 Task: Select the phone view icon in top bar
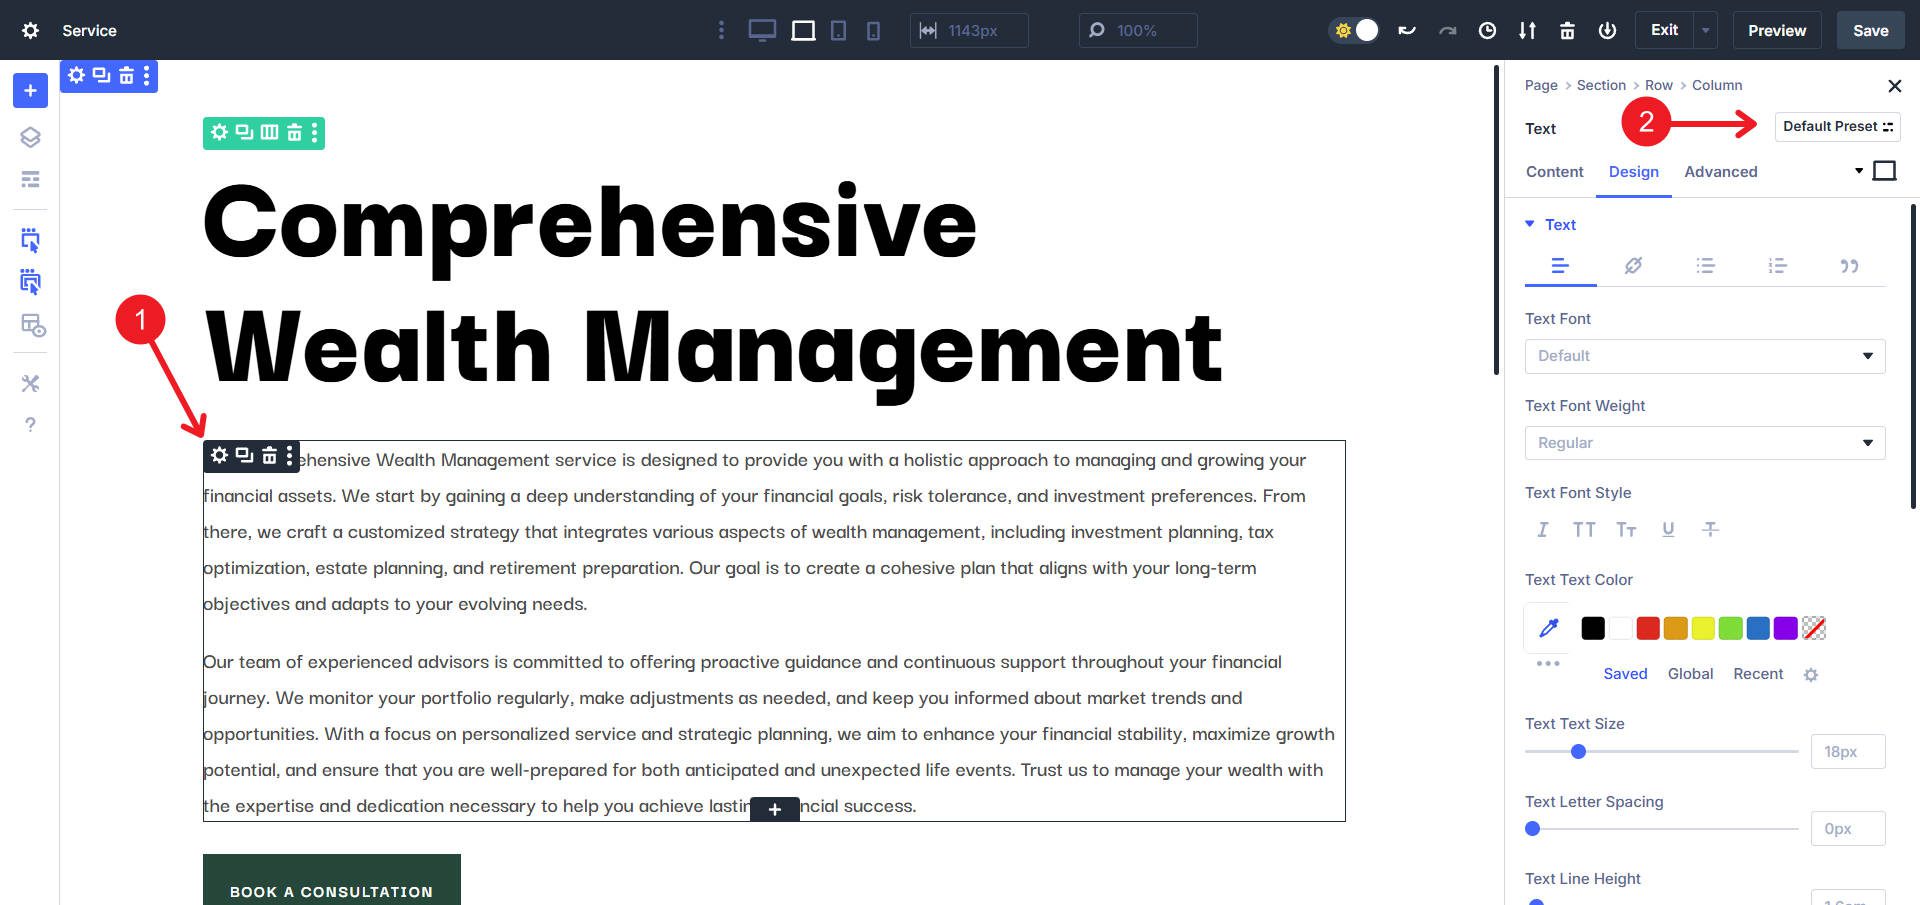tap(873, 31)
